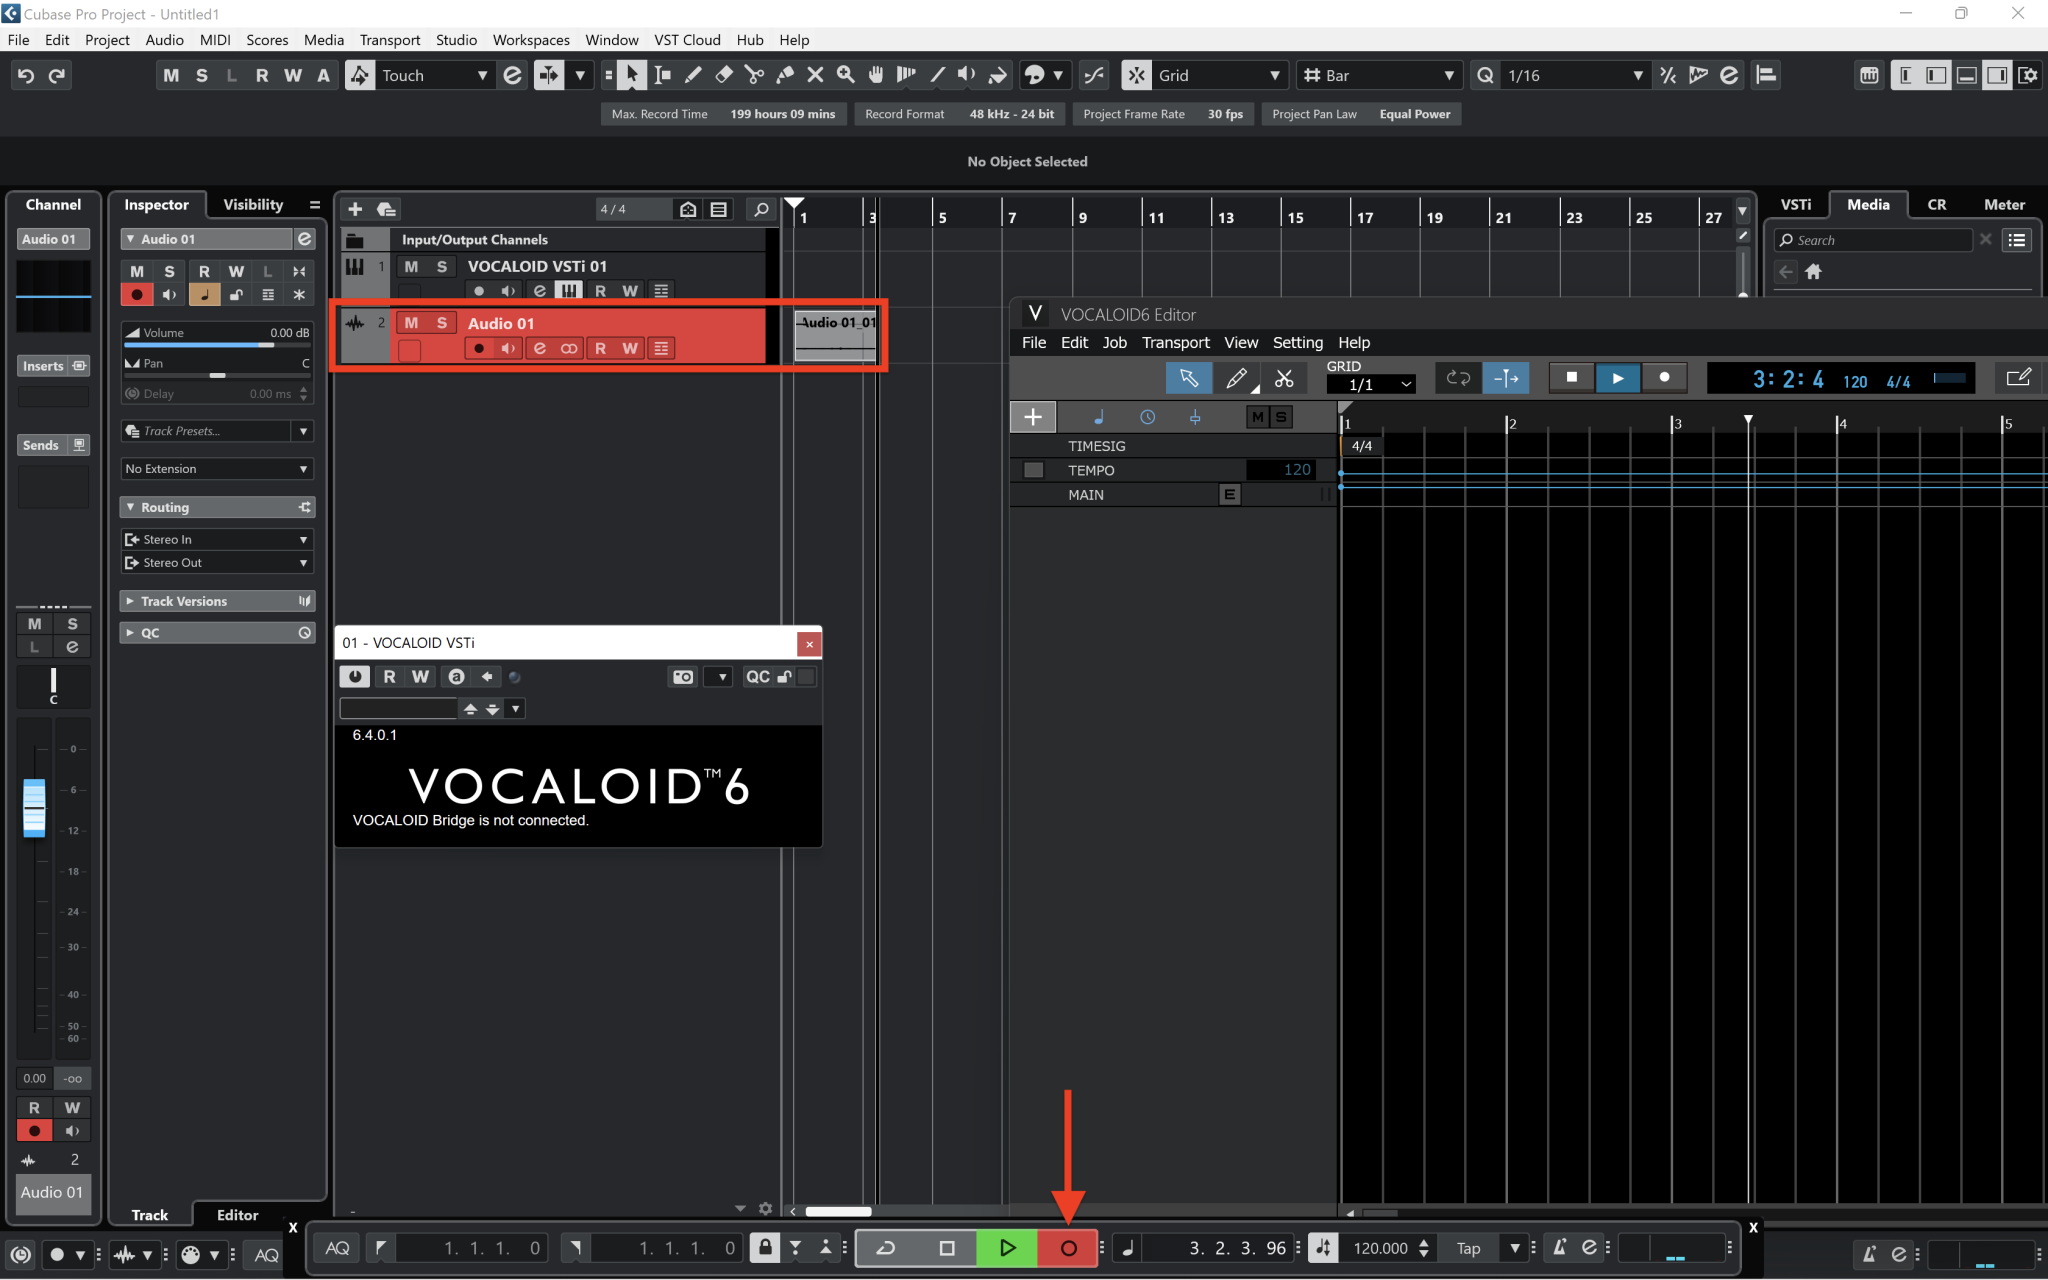Screen dimensions: 2048x1280
Task: Collapse the Routing section in the Inspector
Action: (131, 507)
